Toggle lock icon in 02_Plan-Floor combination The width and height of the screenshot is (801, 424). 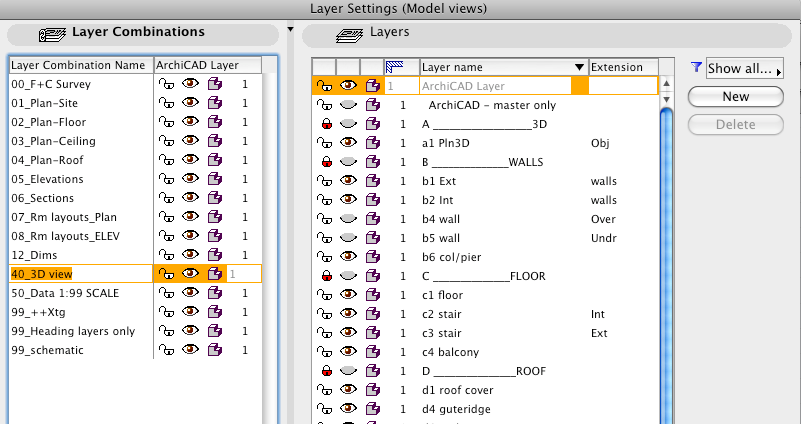[x=166, y=122]
